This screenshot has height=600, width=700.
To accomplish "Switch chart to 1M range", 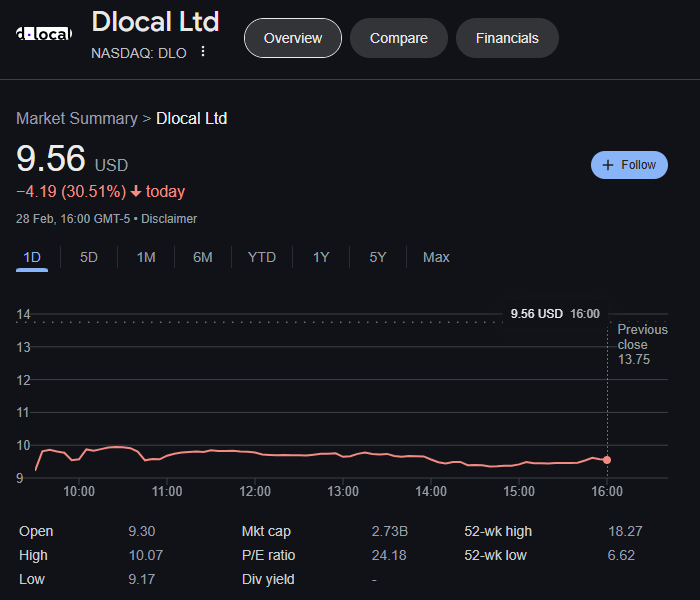I will [x=146, y=258].
